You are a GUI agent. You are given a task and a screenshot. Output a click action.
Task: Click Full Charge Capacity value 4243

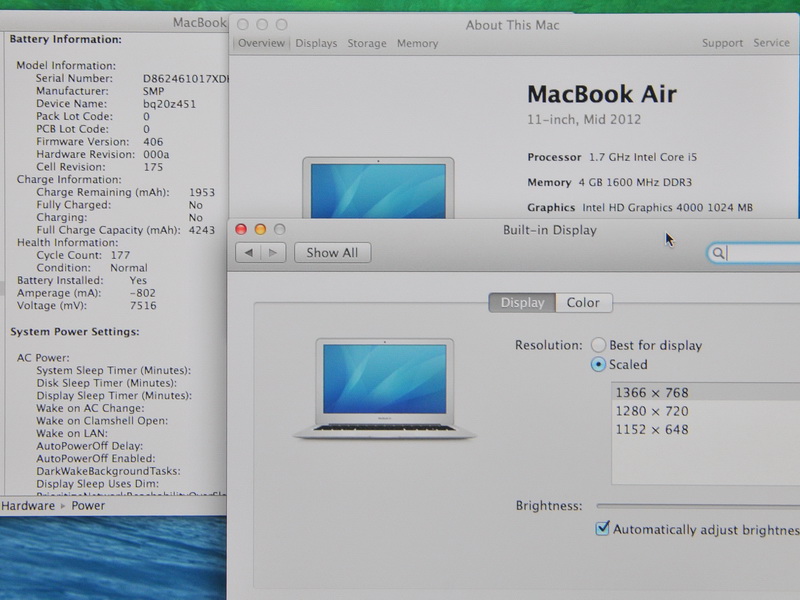202,230
